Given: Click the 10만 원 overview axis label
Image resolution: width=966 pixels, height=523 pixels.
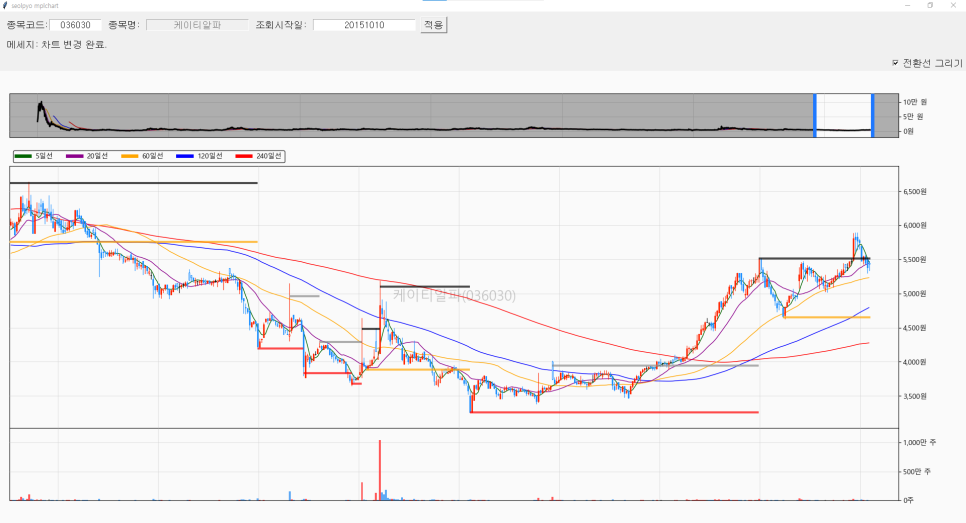Looking at the screenshot, I should pyautogui.click(x=915, y=102).
